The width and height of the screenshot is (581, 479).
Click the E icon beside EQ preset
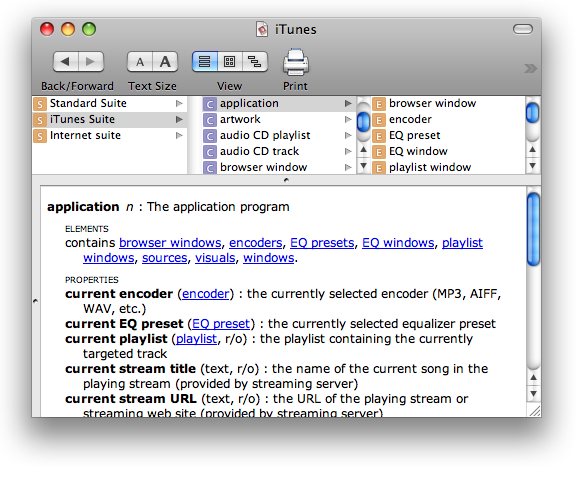coord(379,136)
